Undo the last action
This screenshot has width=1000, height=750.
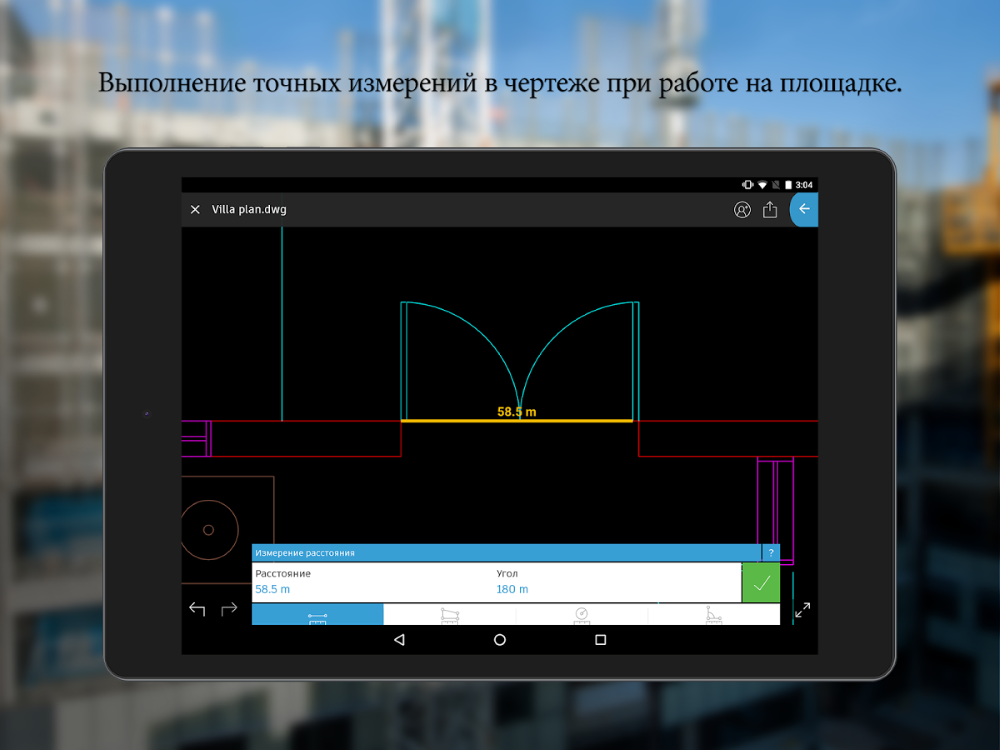click(x=197, y=608)
